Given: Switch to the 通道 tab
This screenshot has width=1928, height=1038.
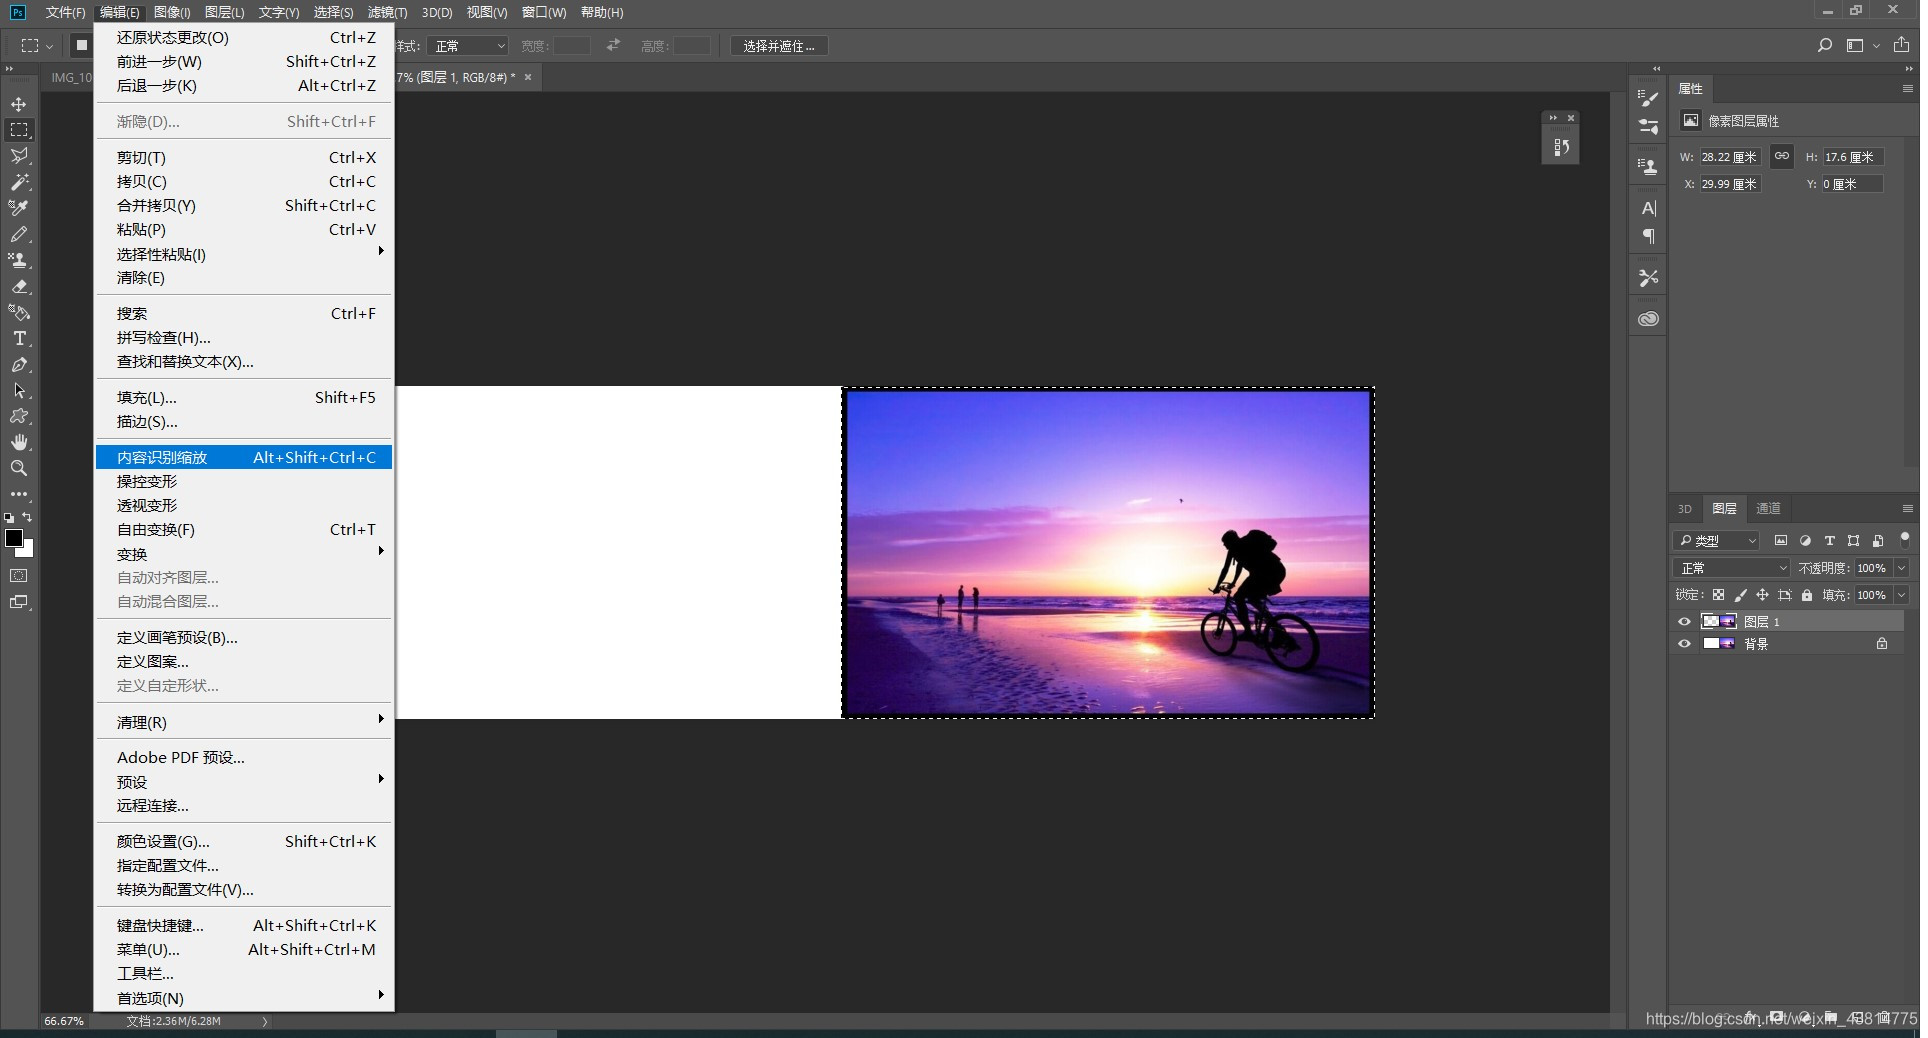Looking at the screenshot, I should (x=1768, y=509).
